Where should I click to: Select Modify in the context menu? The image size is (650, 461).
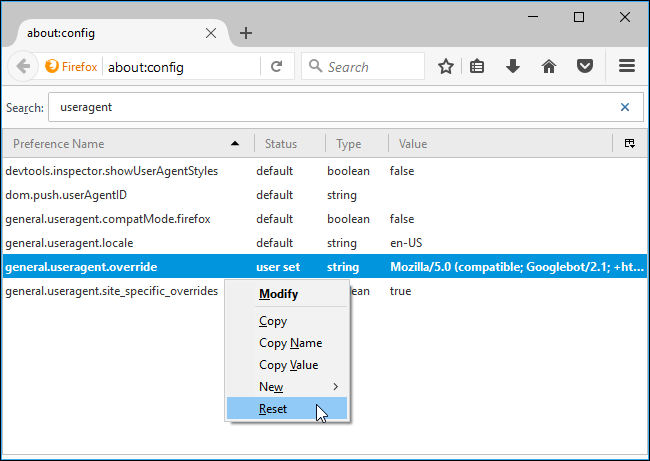click(278, 294)
